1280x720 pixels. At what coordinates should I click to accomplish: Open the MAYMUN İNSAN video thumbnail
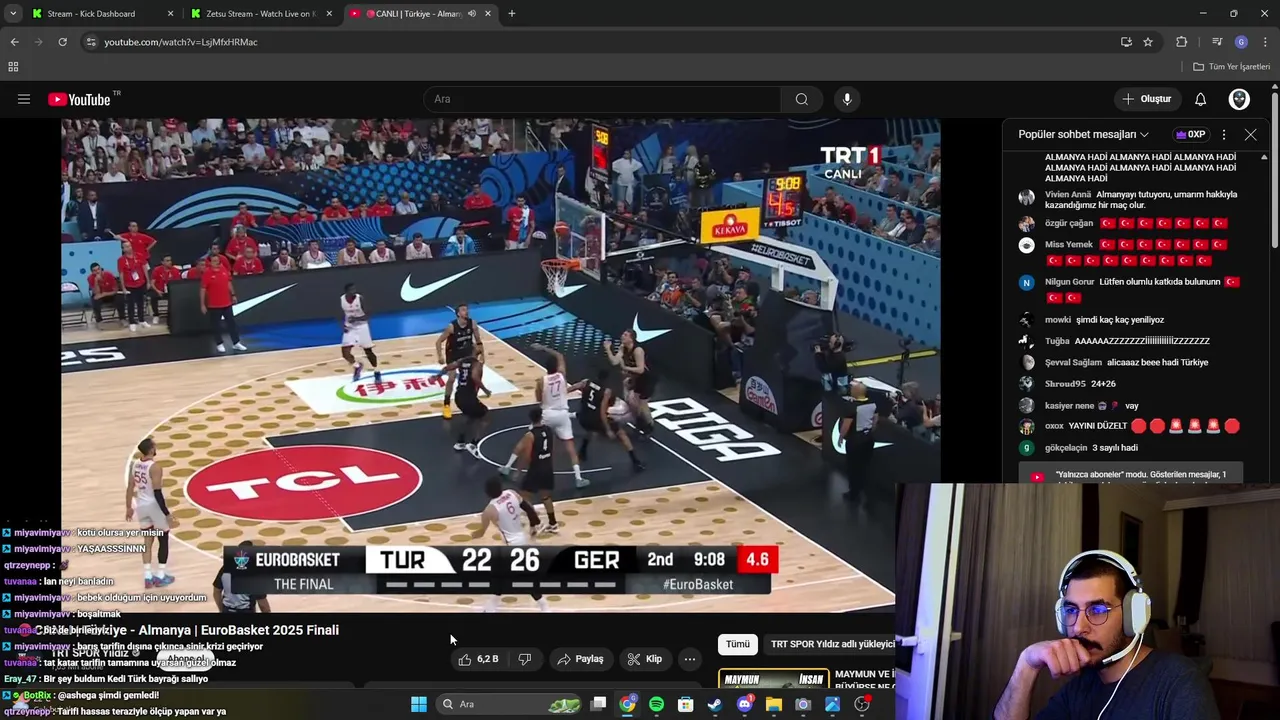pos(773,679)
